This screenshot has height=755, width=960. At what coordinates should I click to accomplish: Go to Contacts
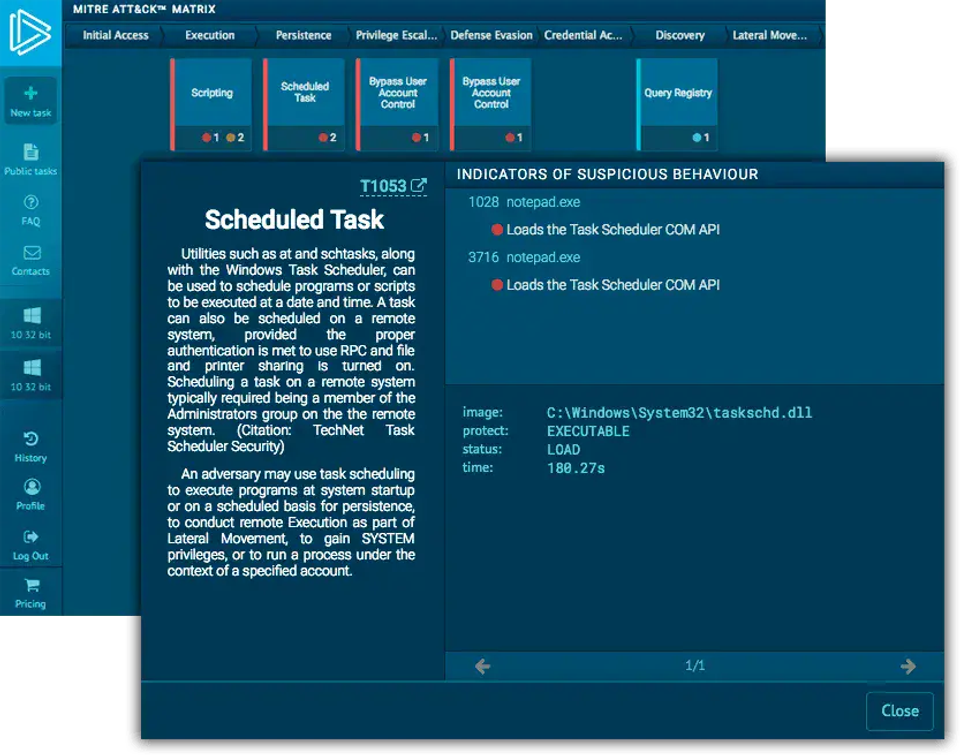click(30, 260)
